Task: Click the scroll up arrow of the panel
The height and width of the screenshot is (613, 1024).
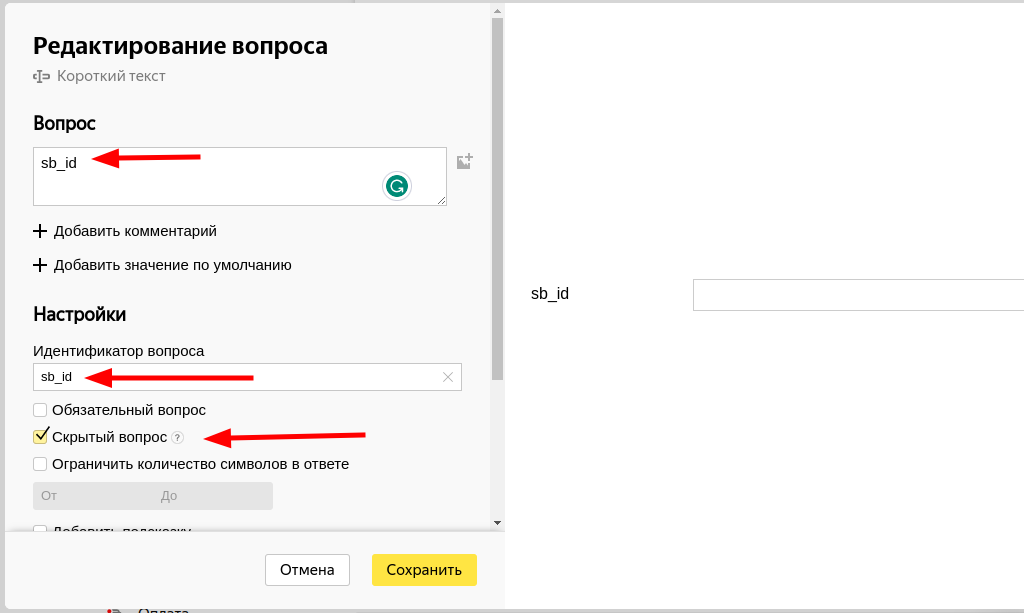Action: pos(497,10)
